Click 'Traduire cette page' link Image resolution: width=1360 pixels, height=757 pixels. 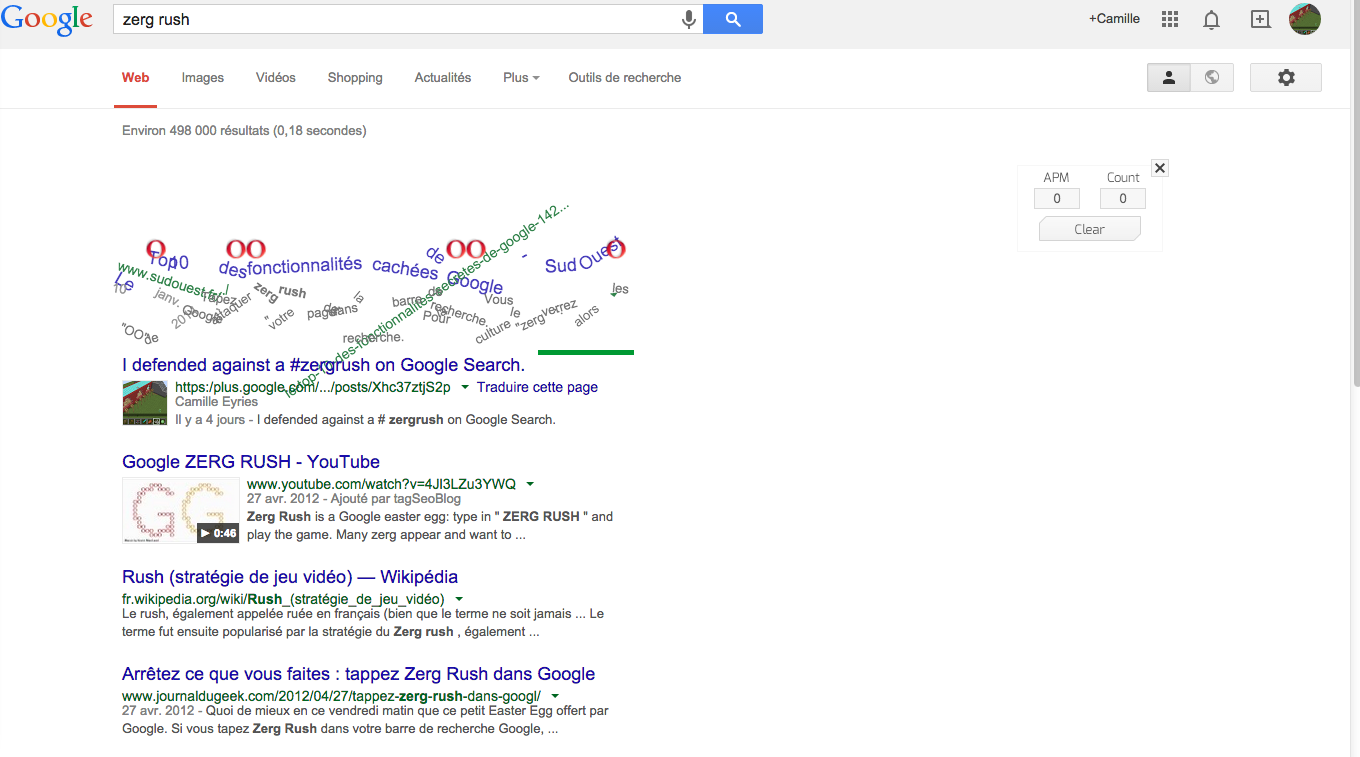[537, 387]
